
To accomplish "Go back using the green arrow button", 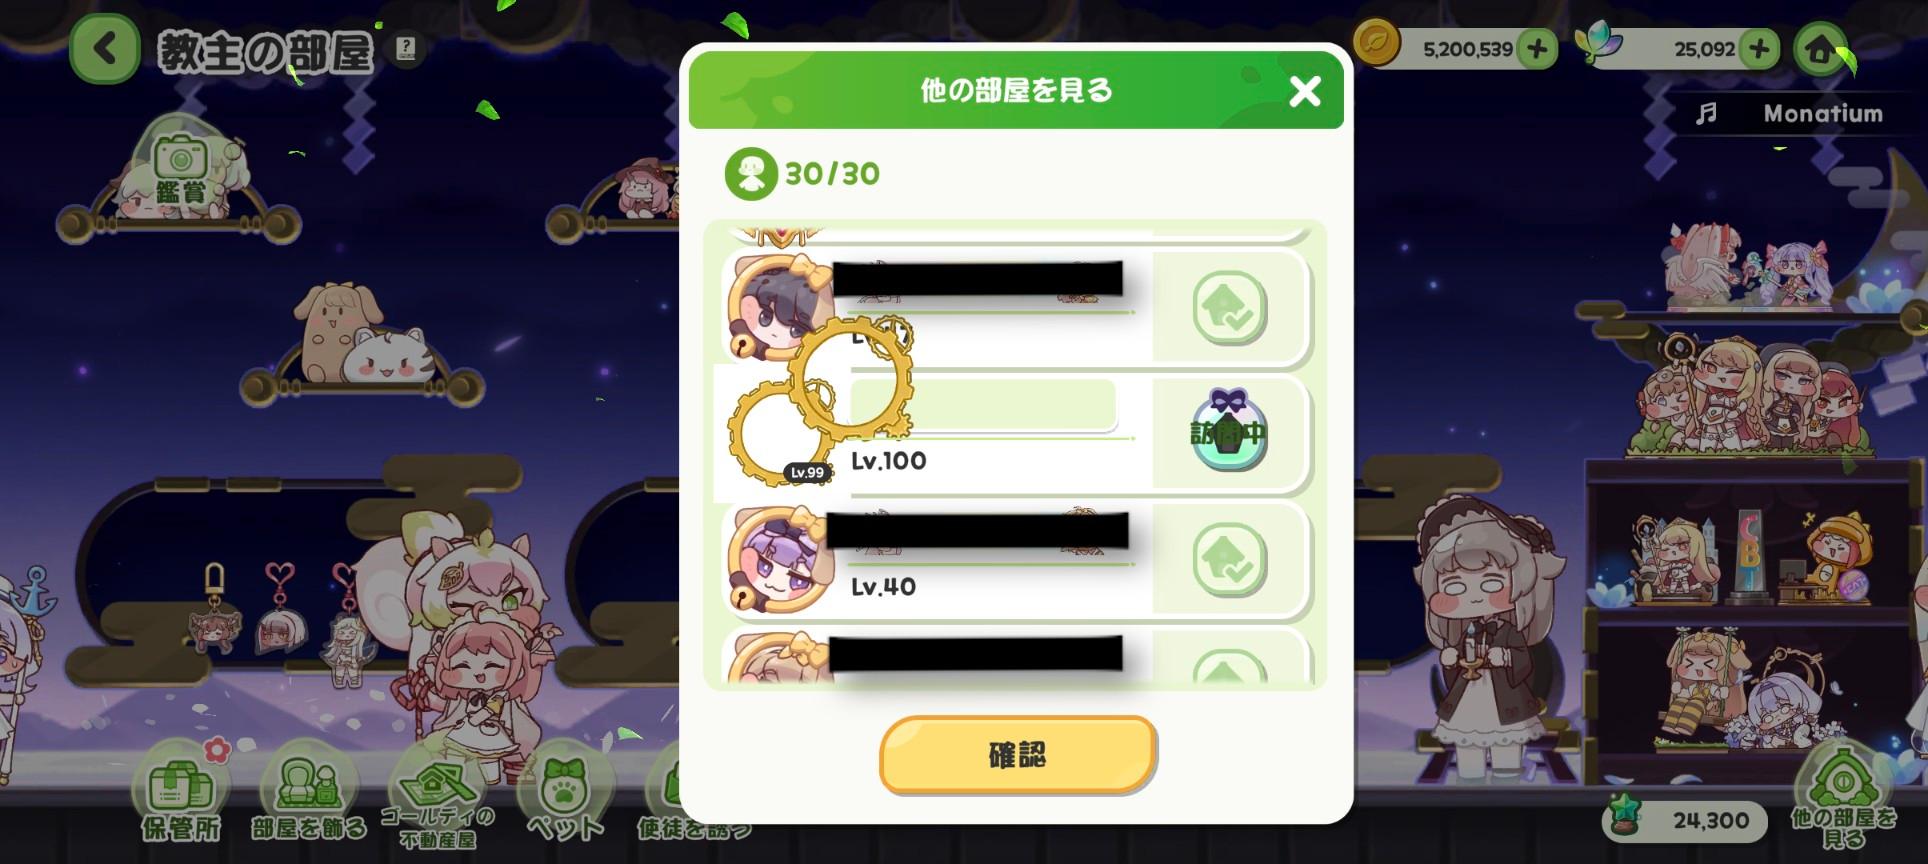I will (x=104, y=49).
